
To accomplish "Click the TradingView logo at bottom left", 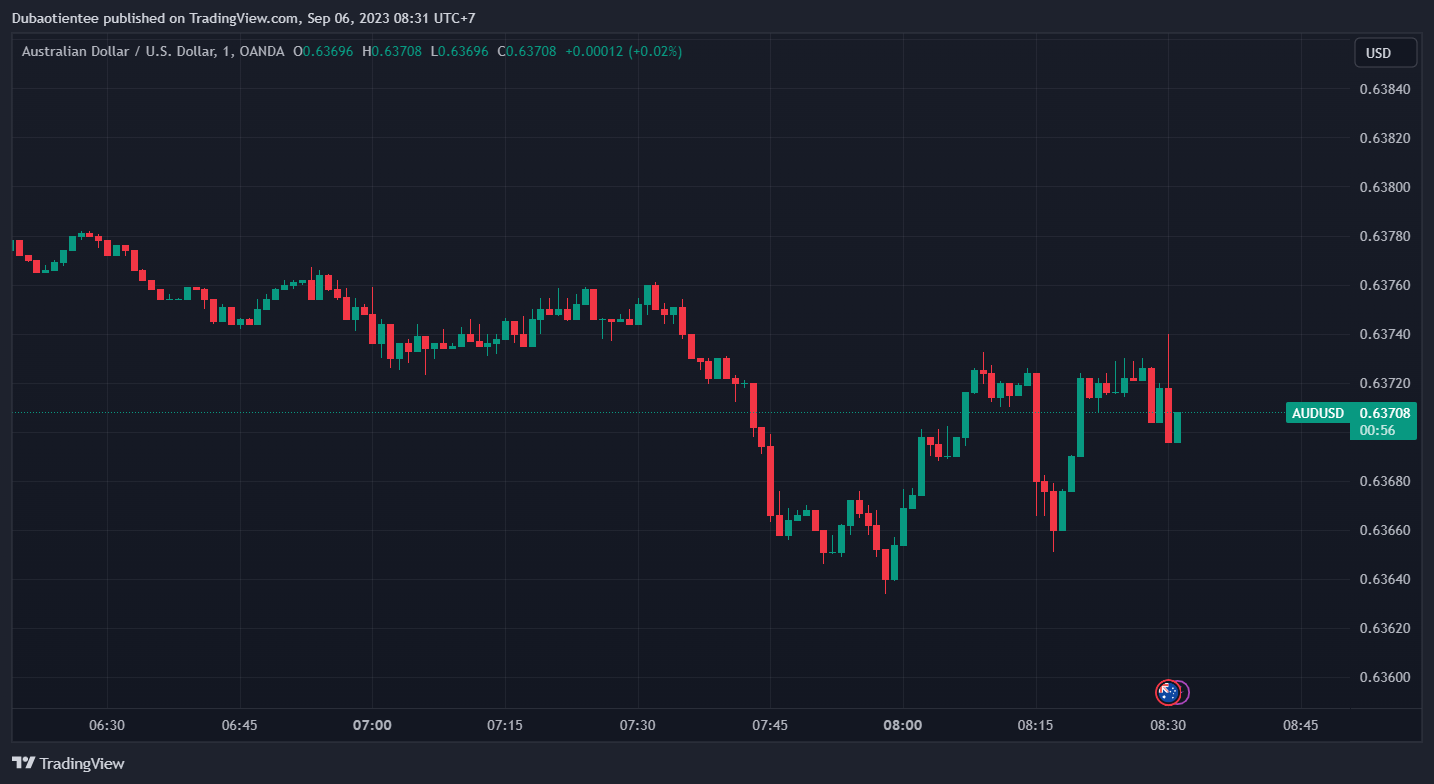I will click(69, 763).
